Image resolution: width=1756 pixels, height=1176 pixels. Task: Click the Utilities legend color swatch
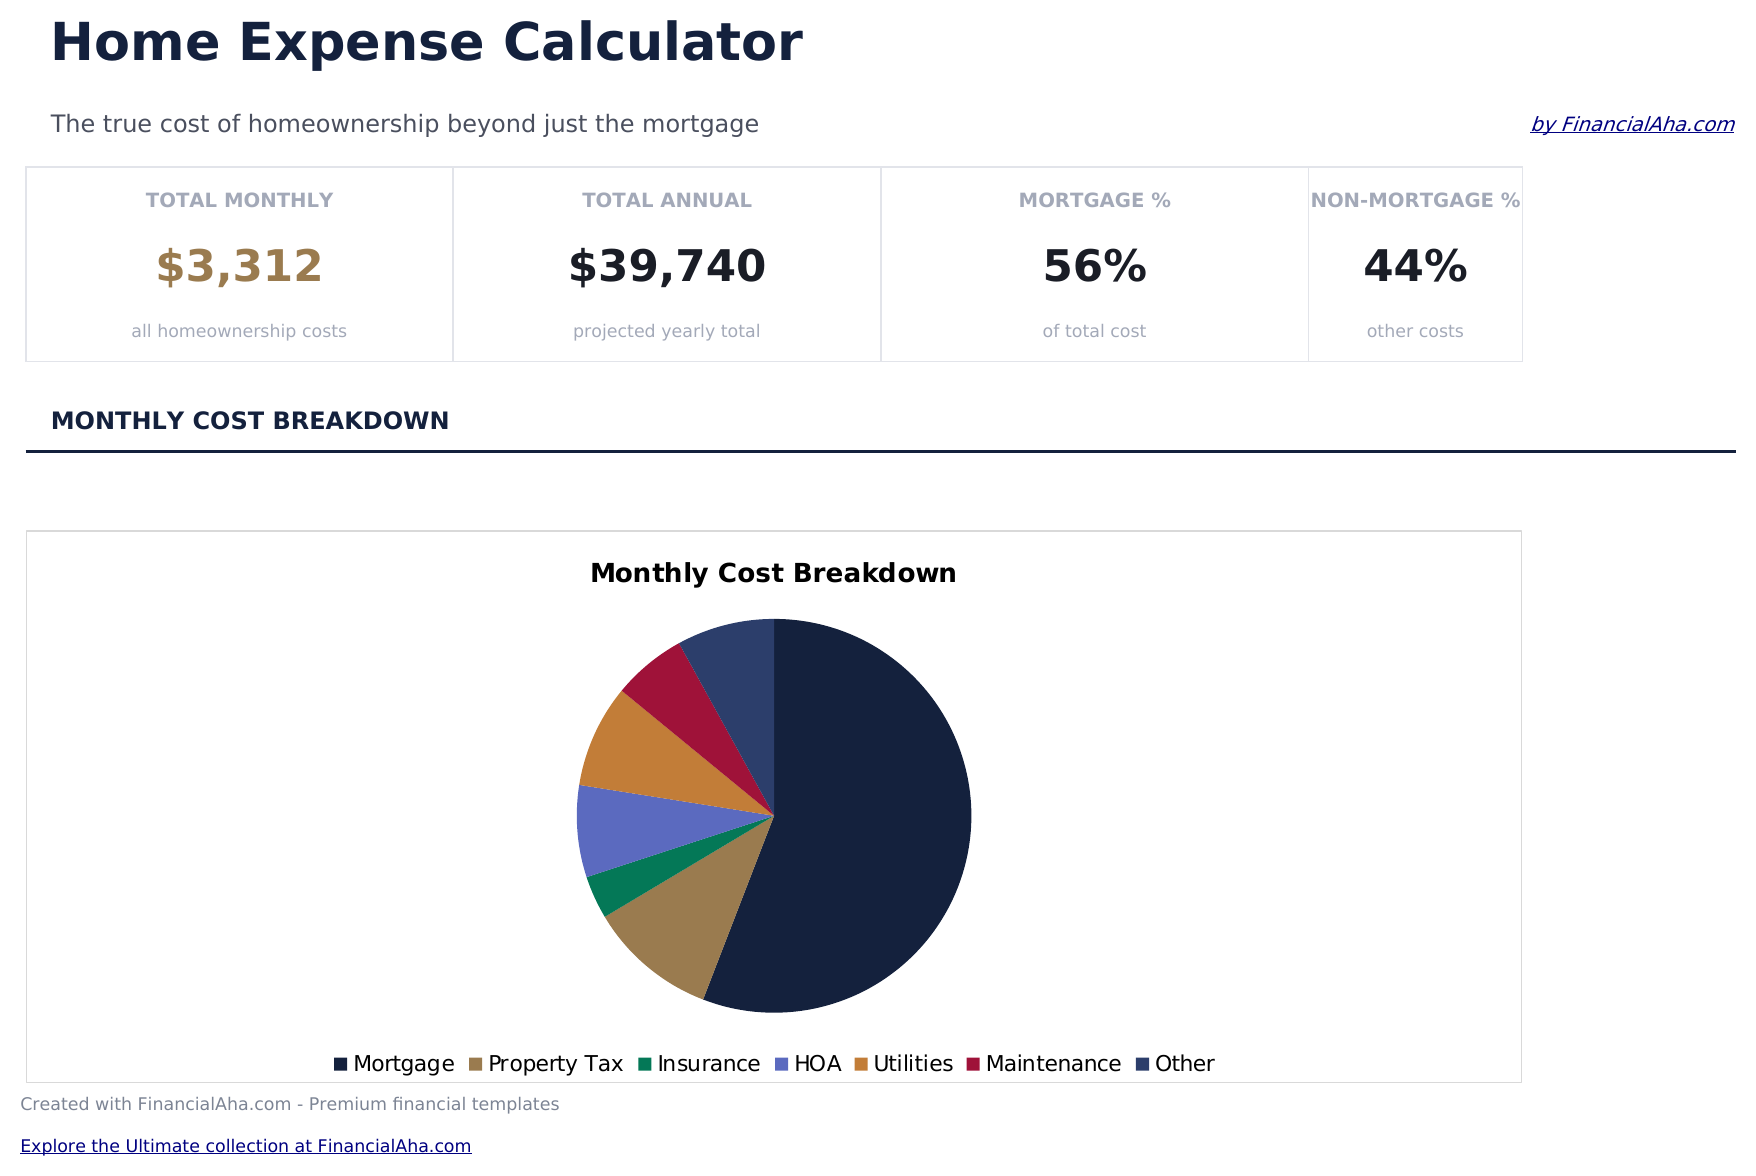(x=861, y=1064)
